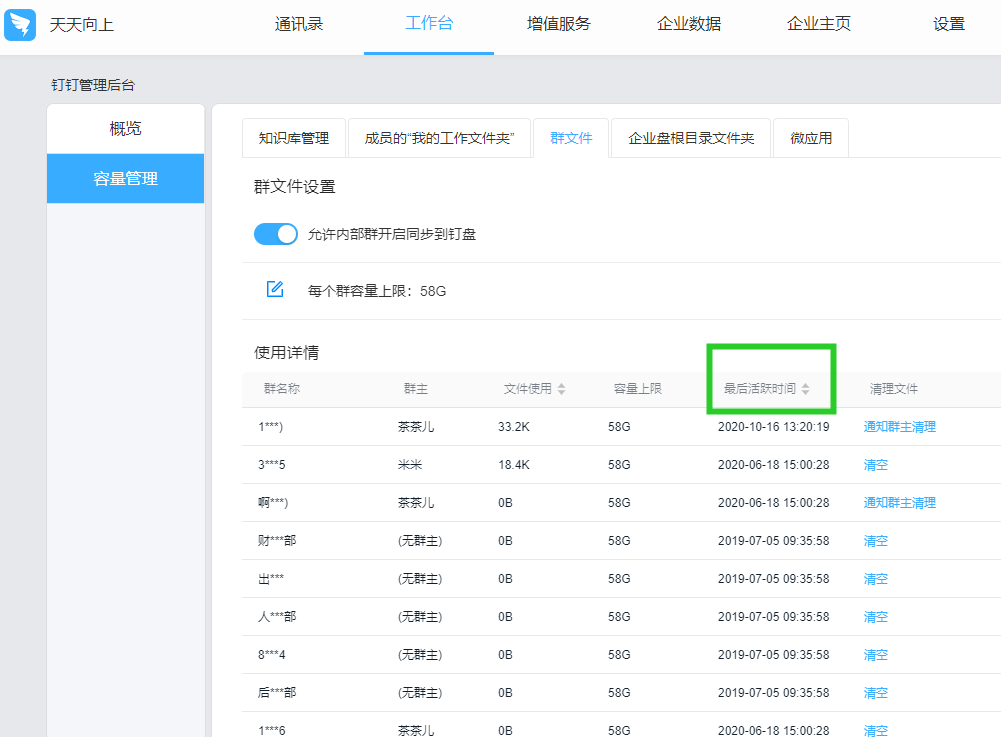Image resolution: width=1001 pixels, height=737 pixels.
Task: Click 清空 for group 人***部
Action: click(875, 617)
